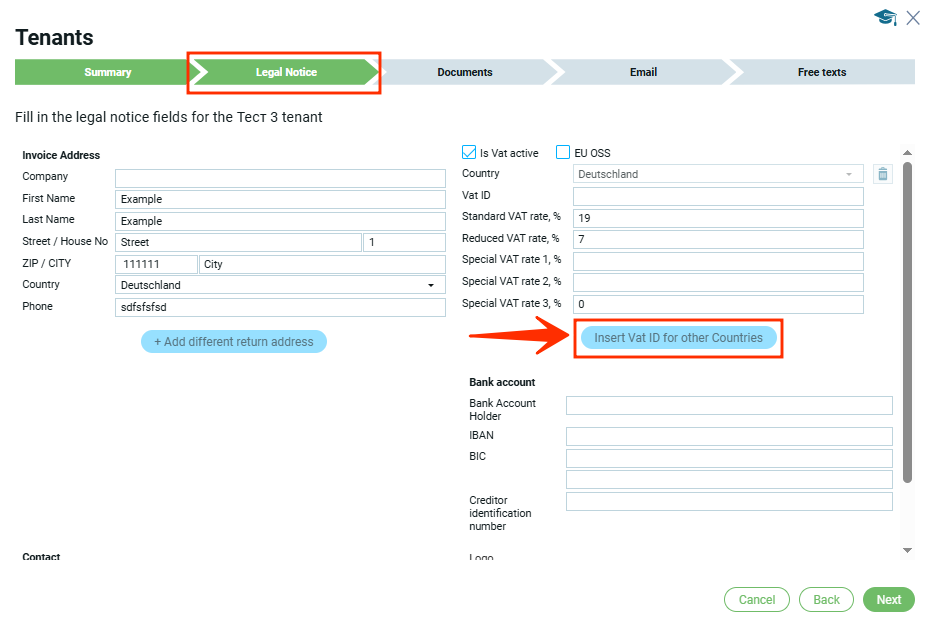Click the green Next button
The width and height of the screenshot is (925, 617).
888,600
